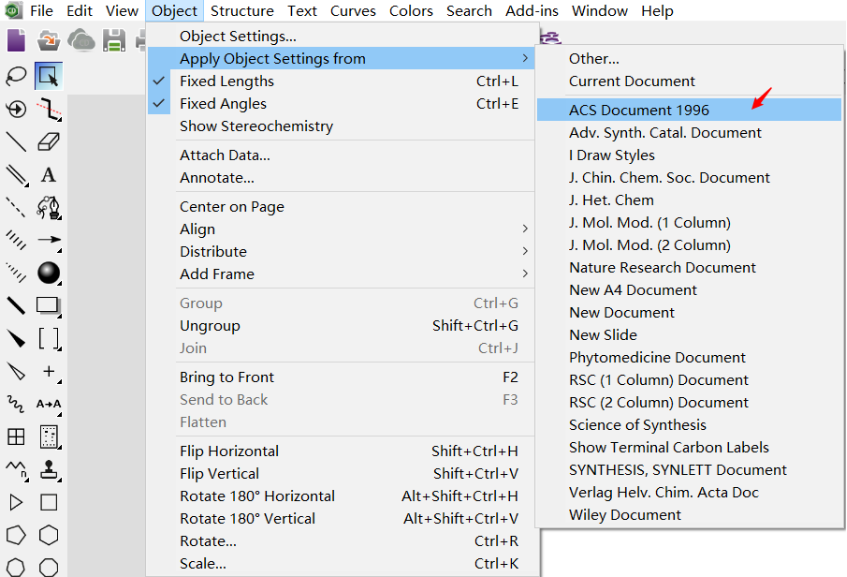847x577 pixels.
Task: Click Object Settings... entry
Action: (x=238, y=36)
